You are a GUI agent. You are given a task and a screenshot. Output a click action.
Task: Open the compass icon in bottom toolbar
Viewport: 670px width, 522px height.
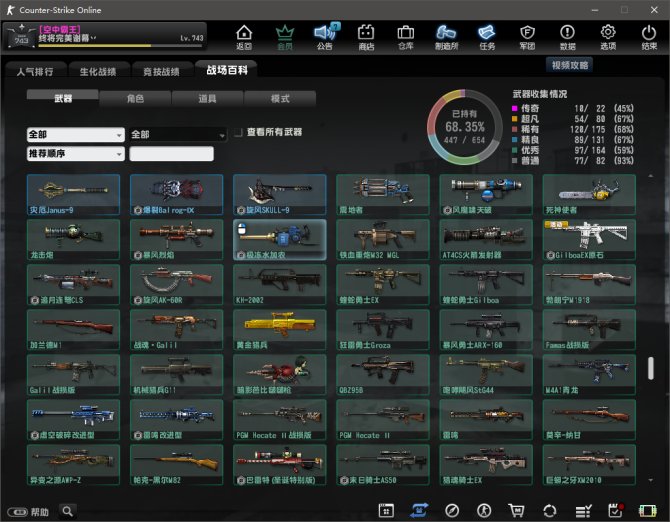coord(452,510)
